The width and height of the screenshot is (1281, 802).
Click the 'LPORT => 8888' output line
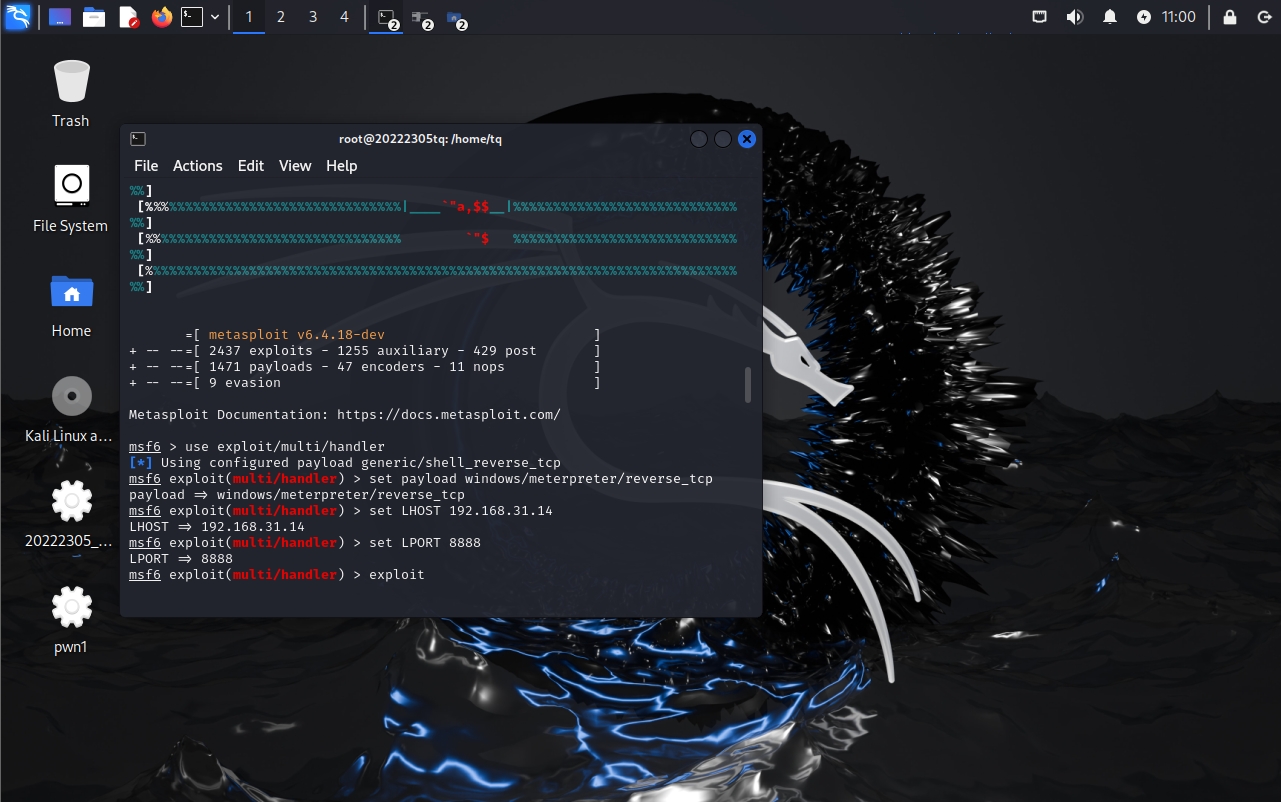pyautogui.click(x=181, y=559)
